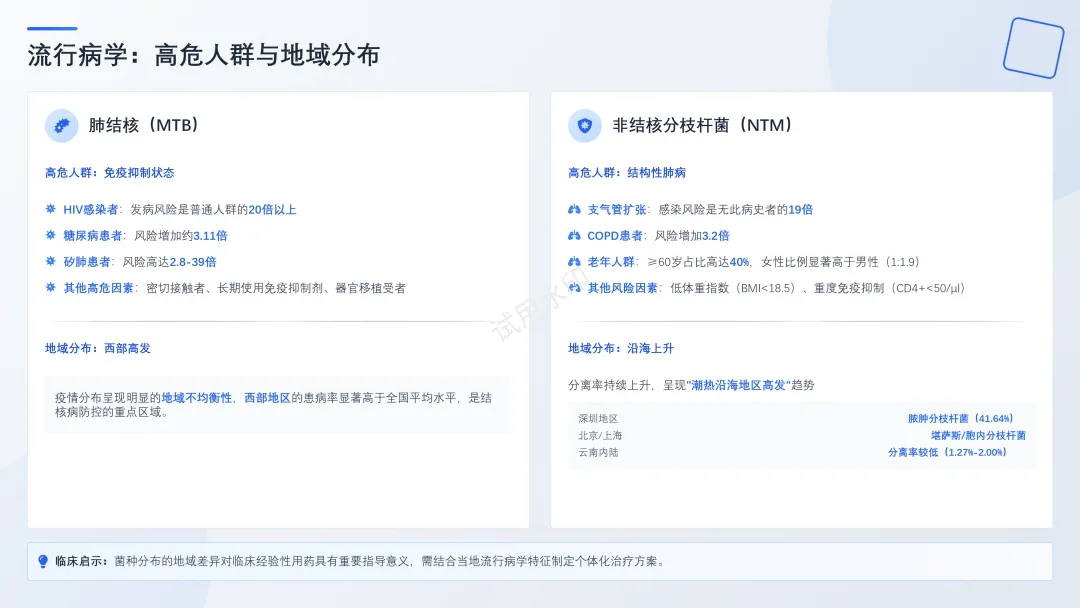Click the lightbulb icon beside 临床启示

pos(43,561)
